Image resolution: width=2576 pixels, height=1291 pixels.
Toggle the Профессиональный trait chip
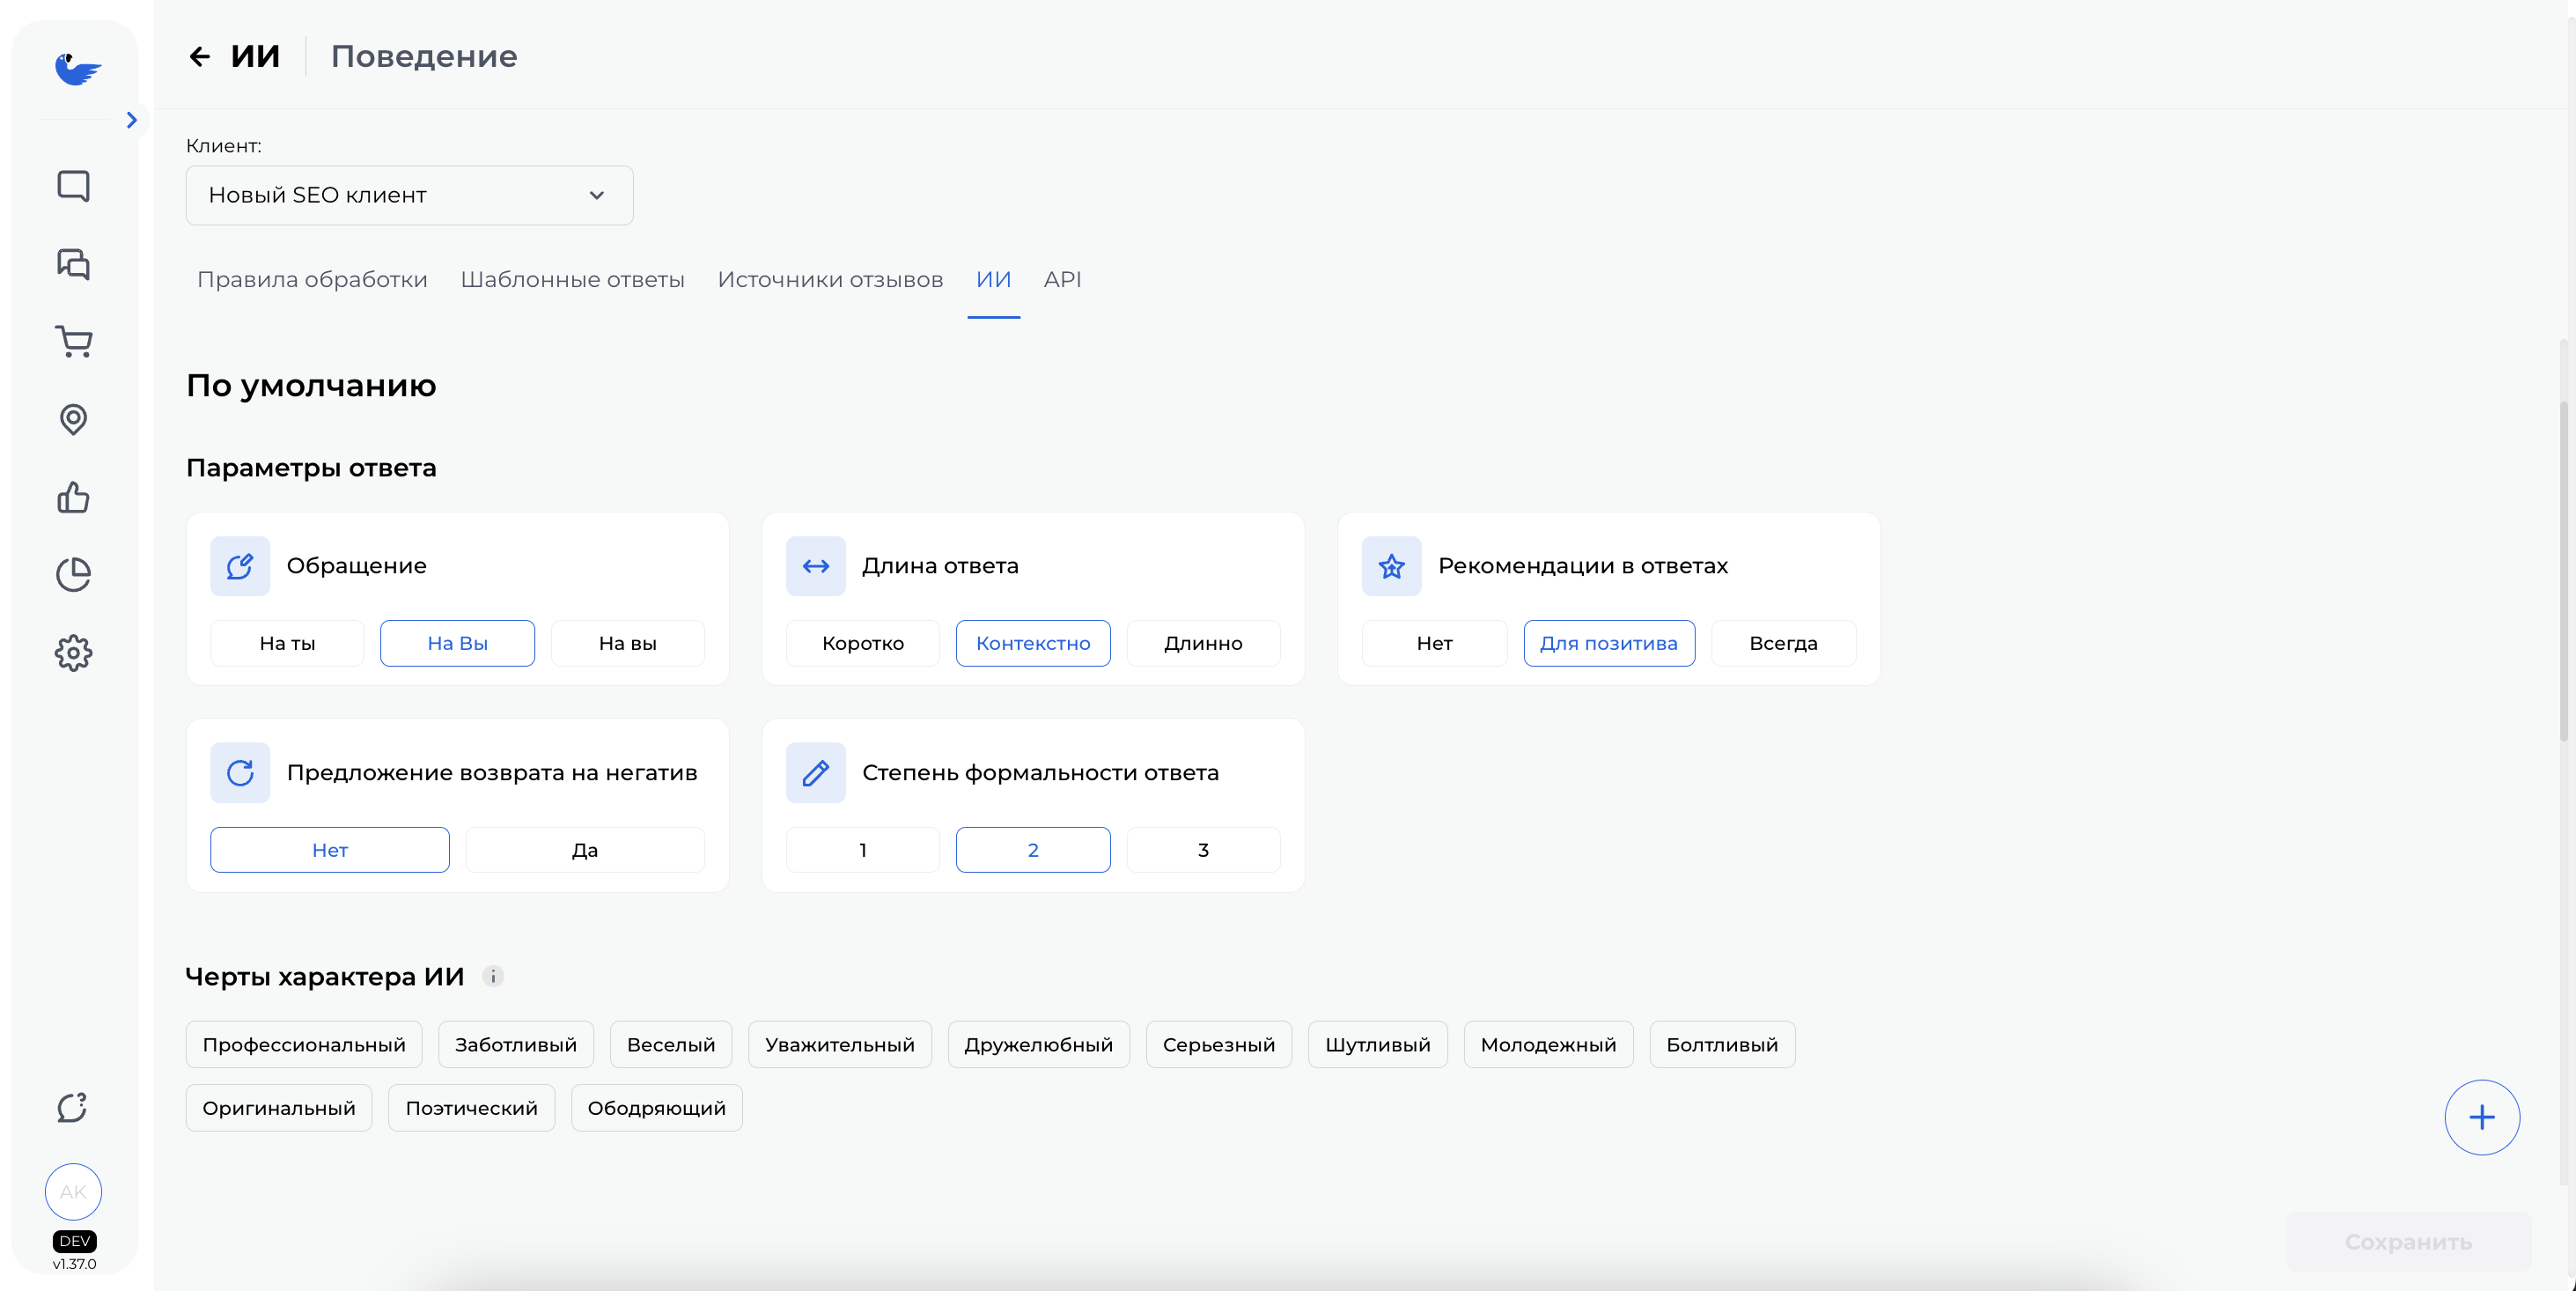click(304, 1045)
